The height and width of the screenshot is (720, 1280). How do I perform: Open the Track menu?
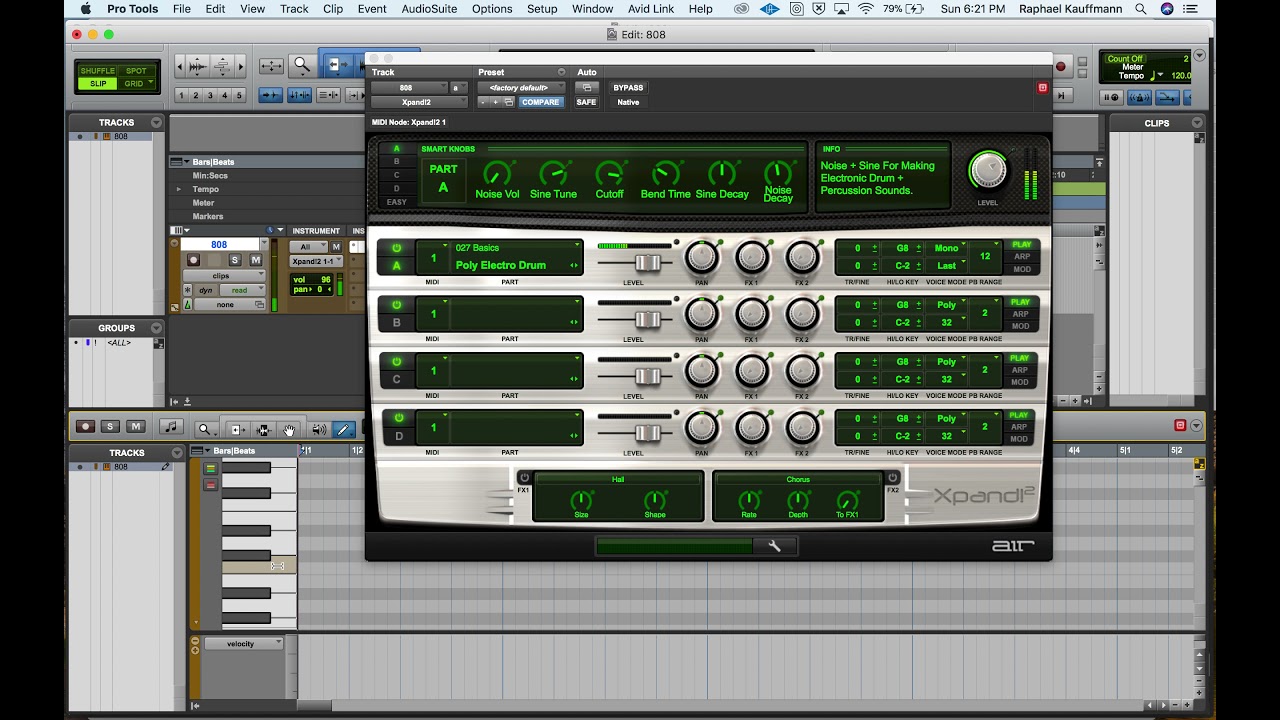click(x=294, y=9)
